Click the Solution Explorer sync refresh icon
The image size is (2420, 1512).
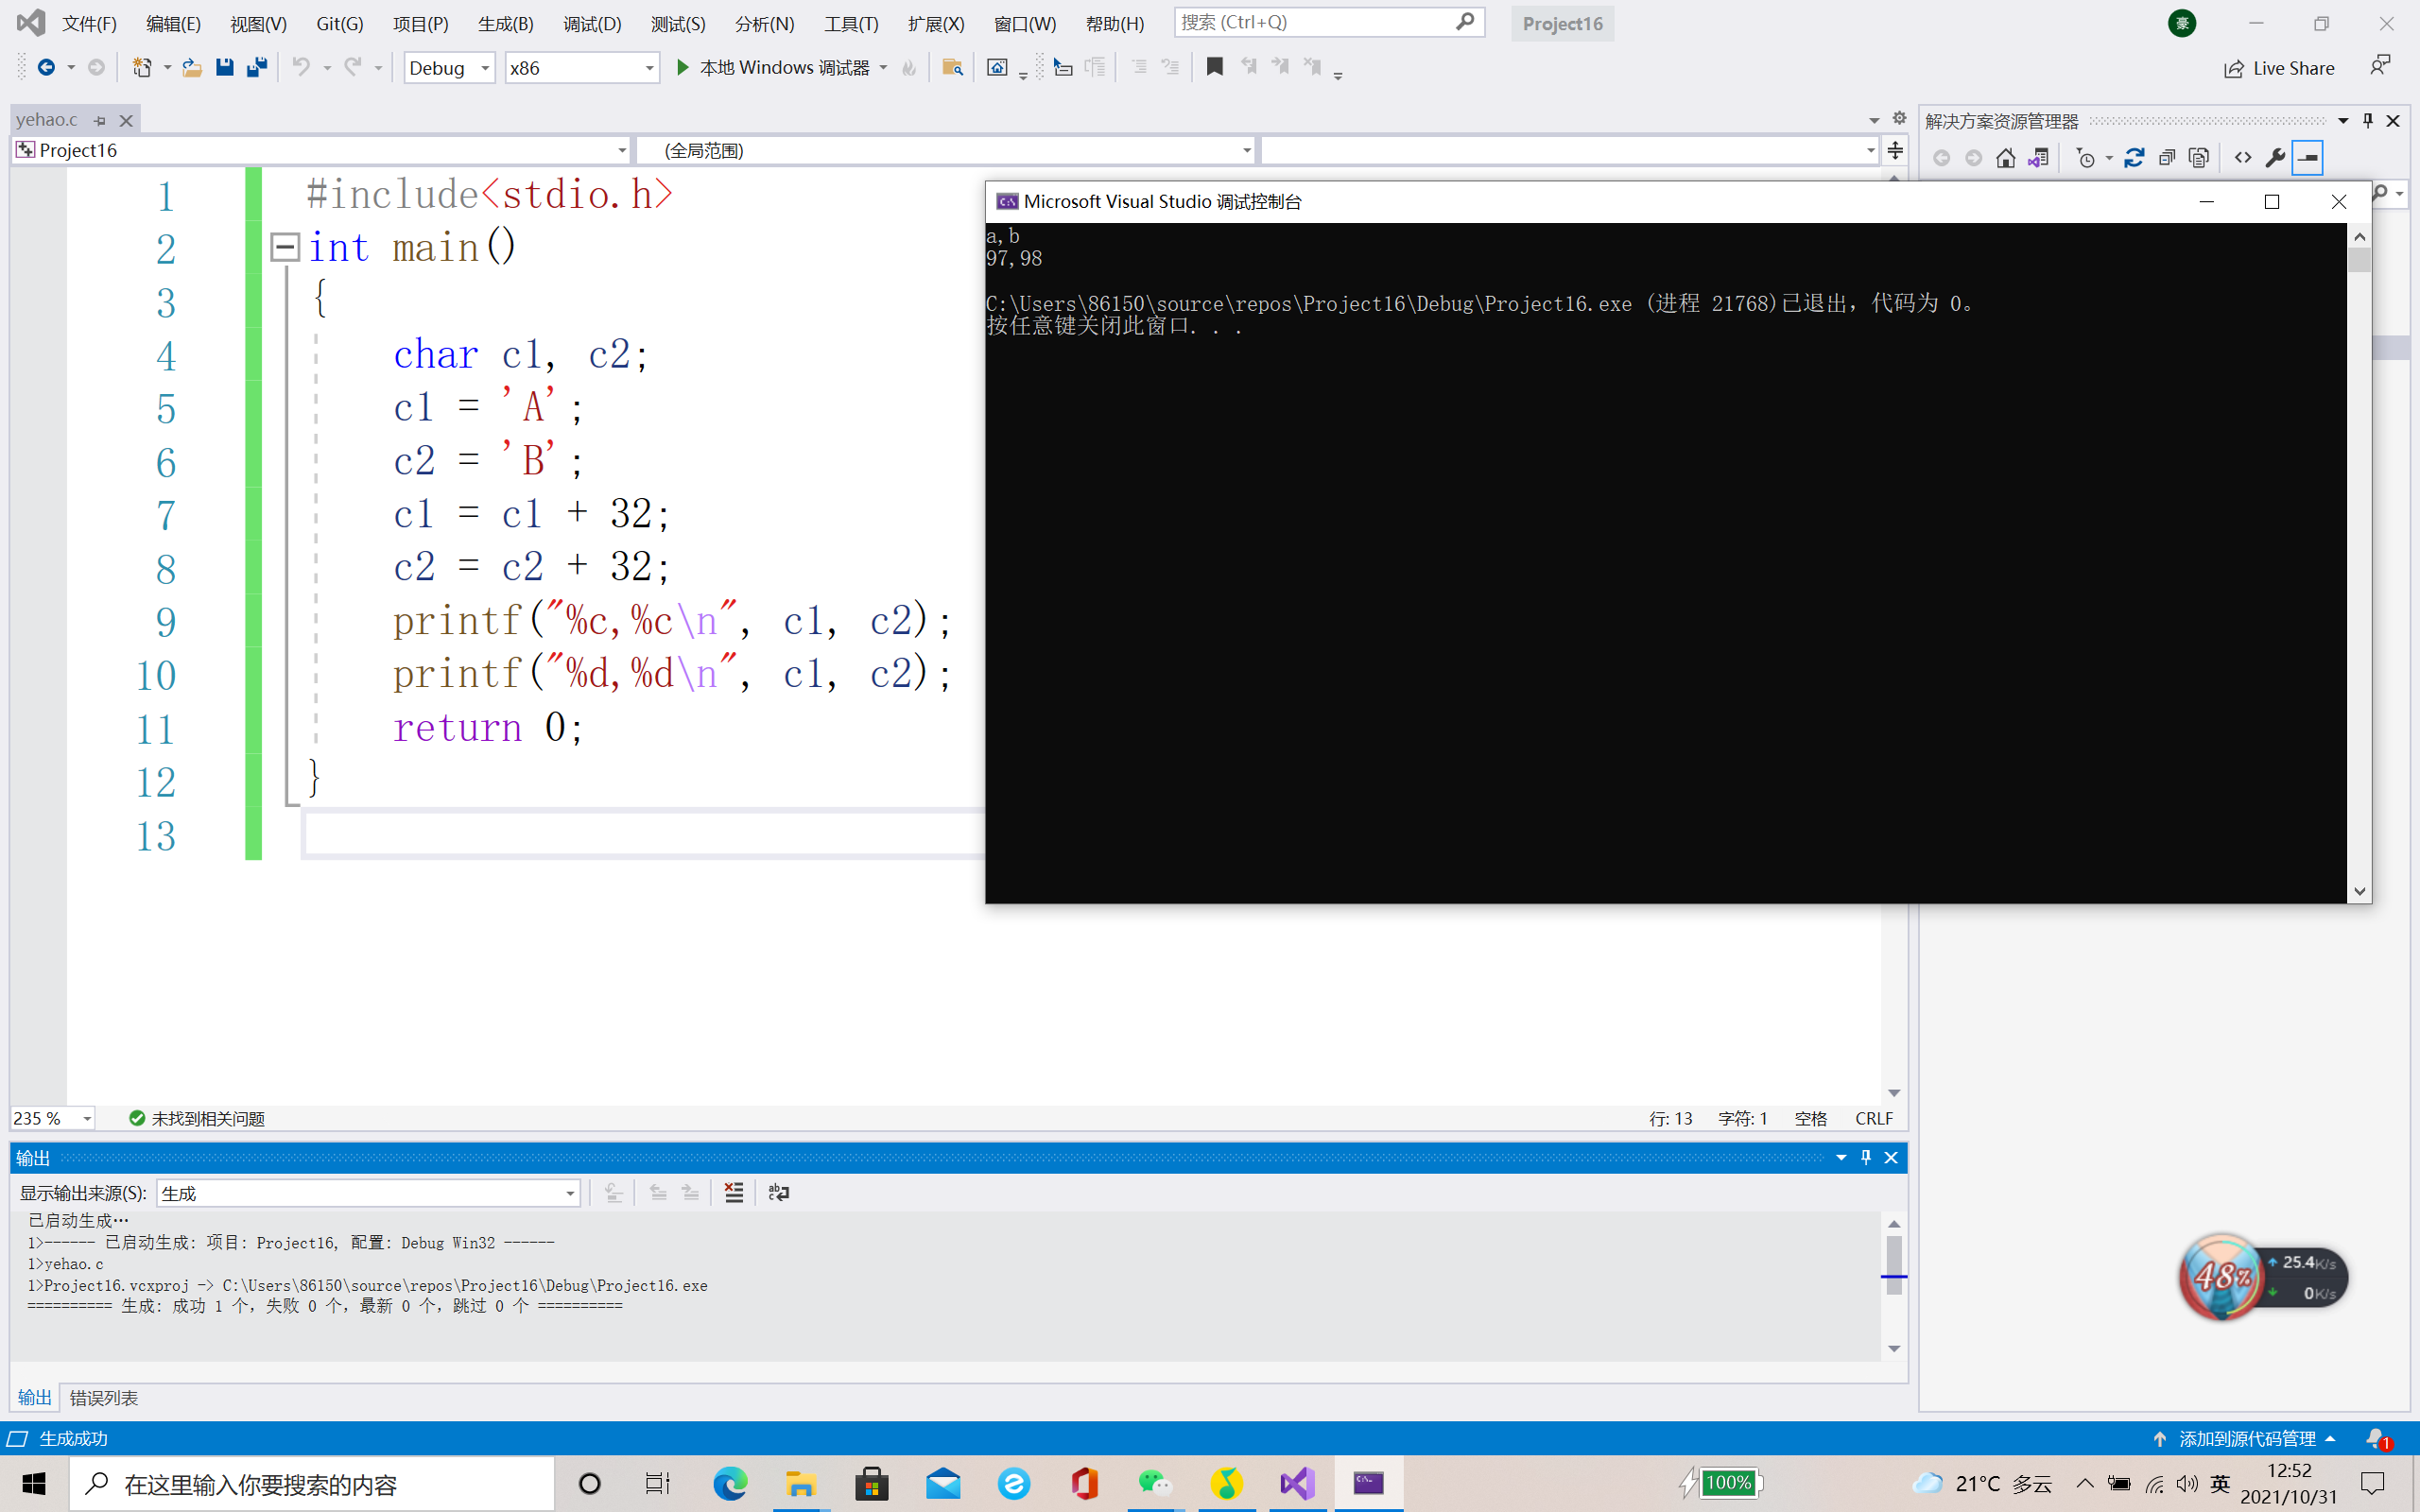[x=2133, y=158]
